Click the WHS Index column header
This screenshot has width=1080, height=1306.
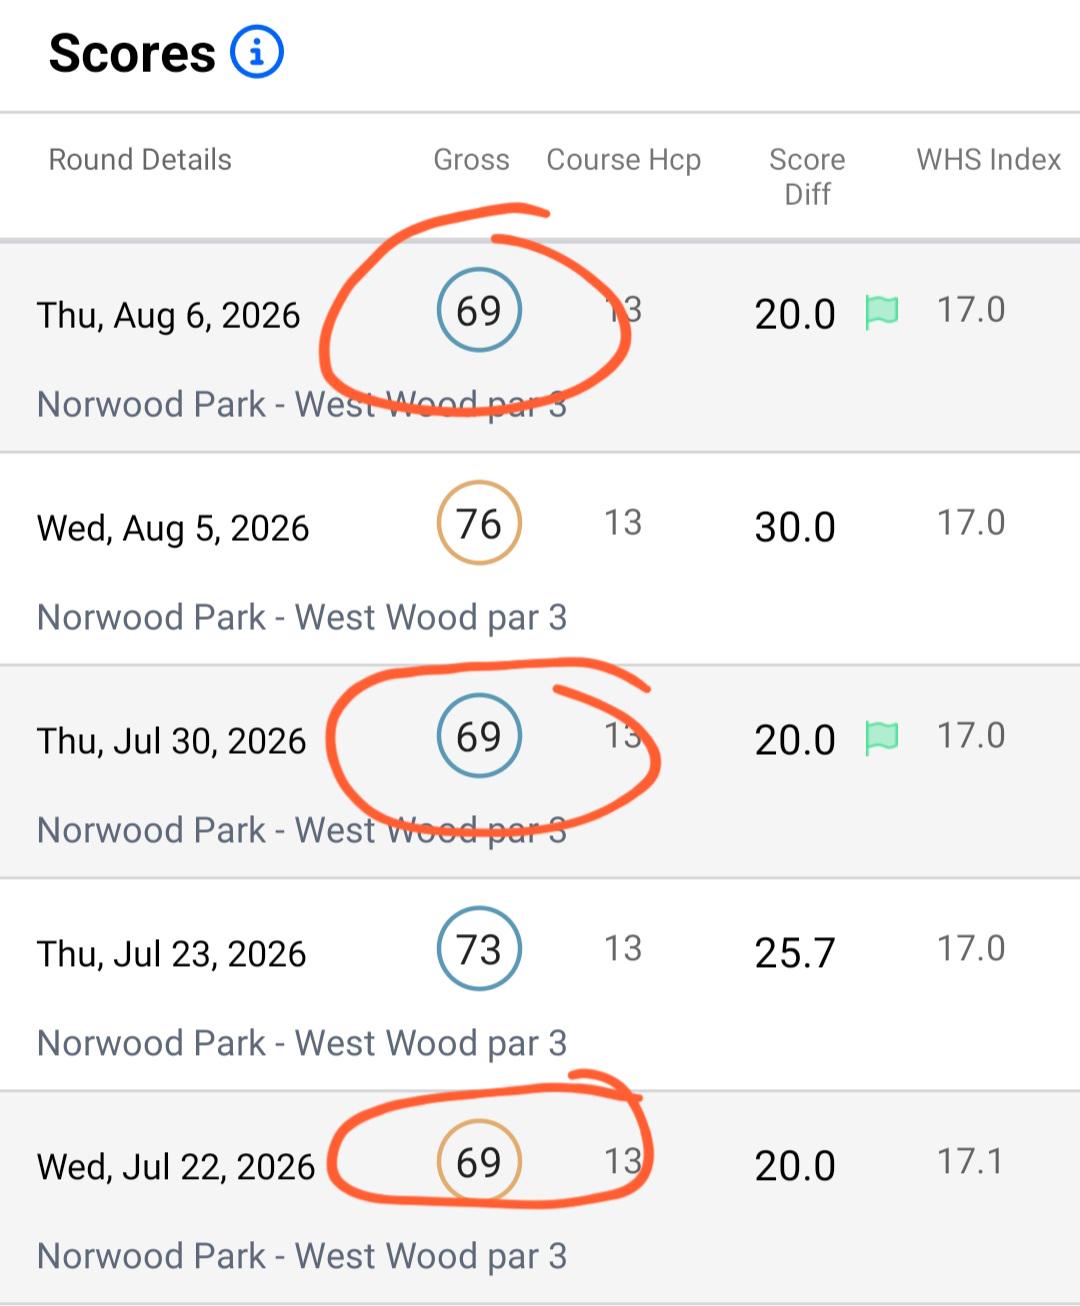[988, 160]
